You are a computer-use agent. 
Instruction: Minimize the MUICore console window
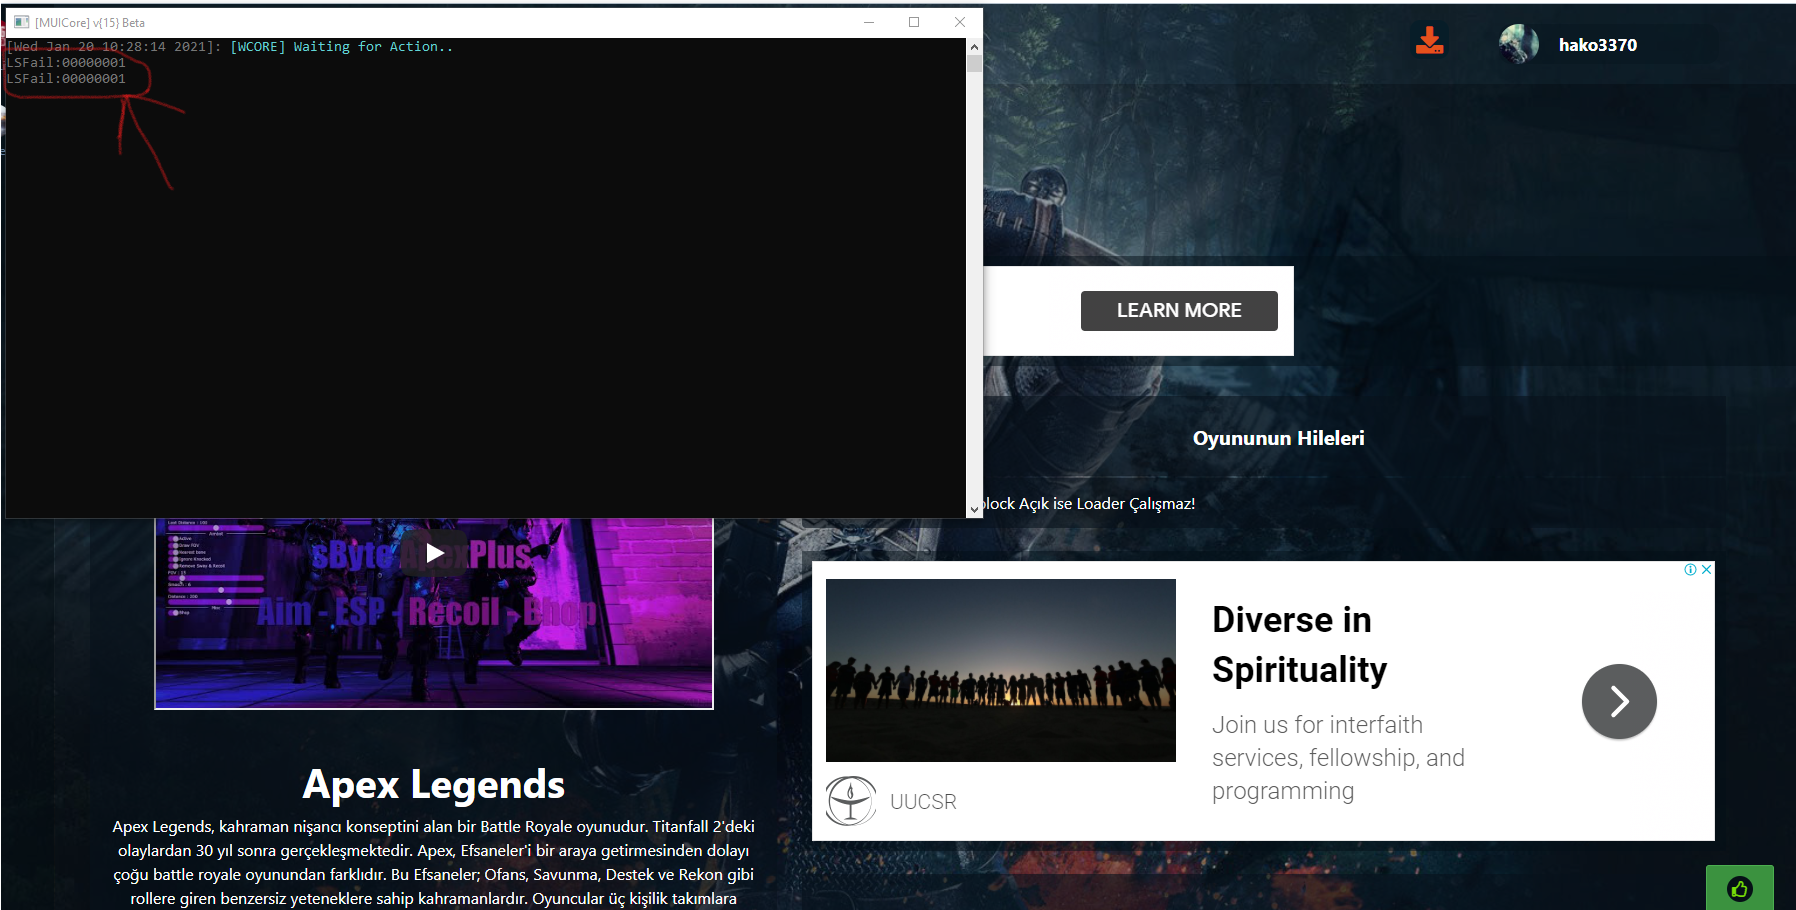869,22
